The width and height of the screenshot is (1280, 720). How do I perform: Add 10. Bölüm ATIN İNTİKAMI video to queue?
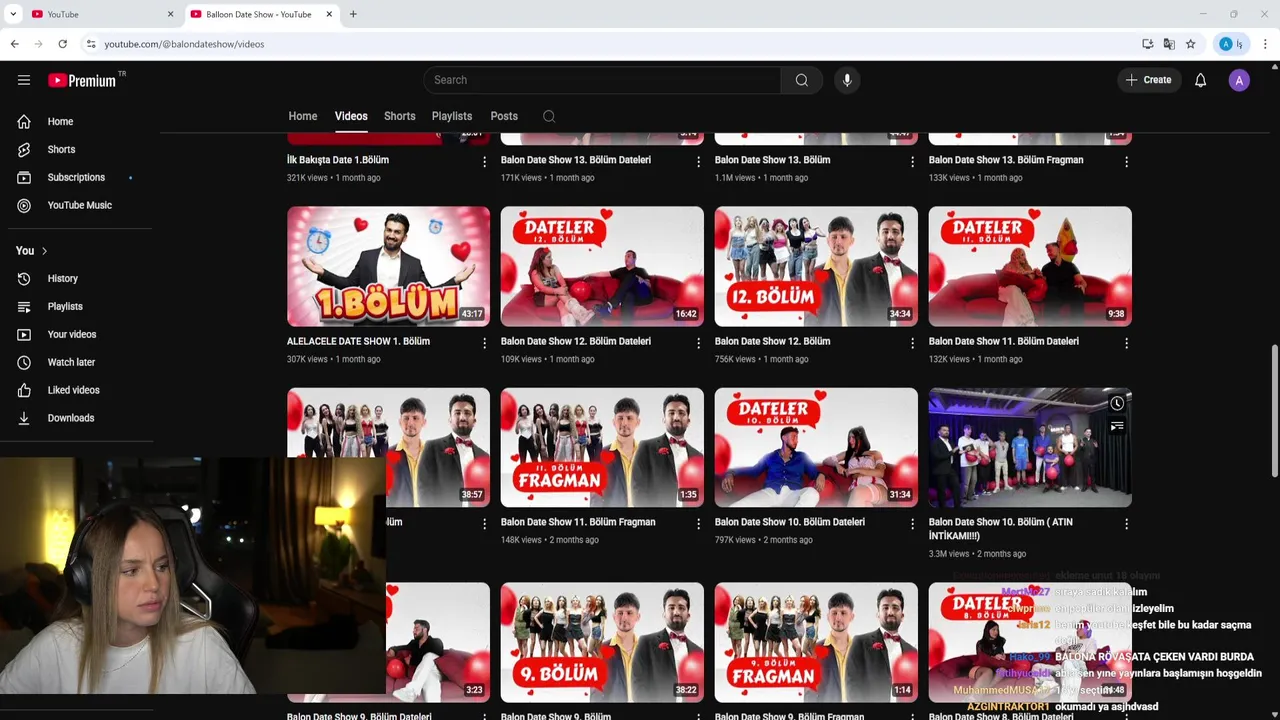tap(1116, 427)
